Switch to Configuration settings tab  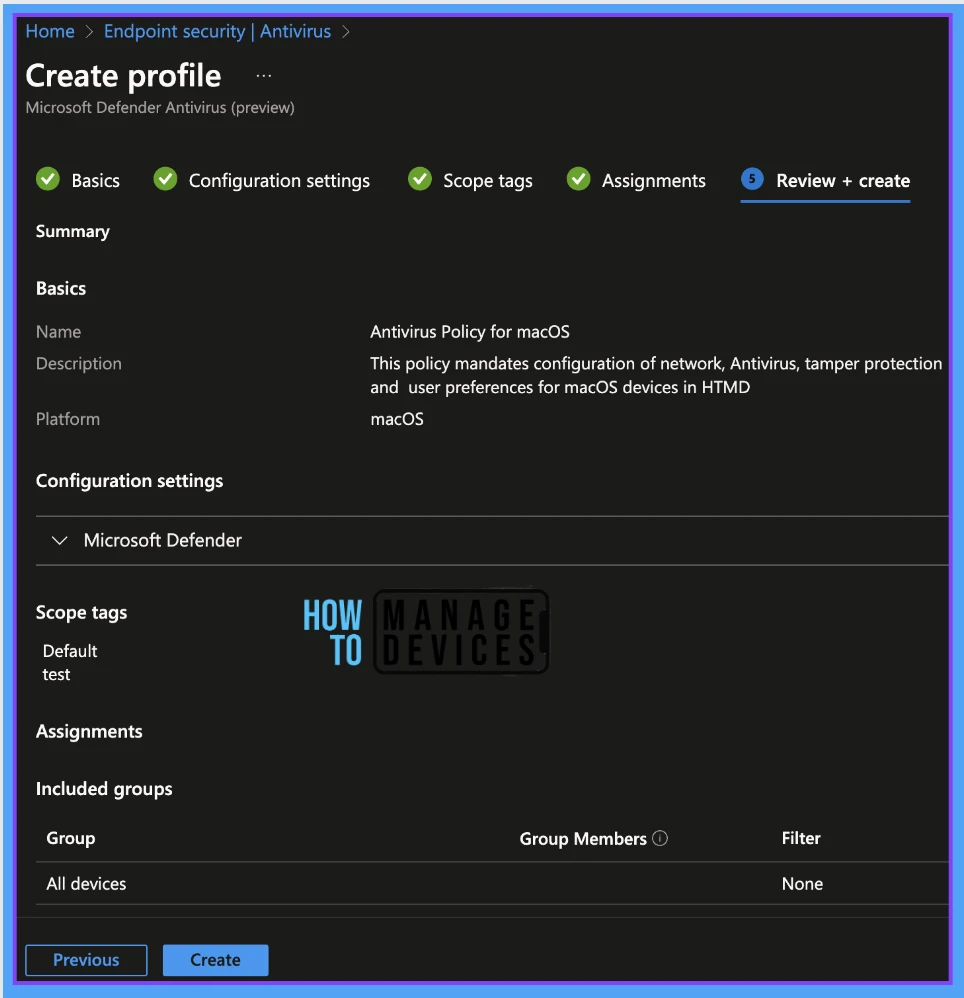(x=279, y=181)
